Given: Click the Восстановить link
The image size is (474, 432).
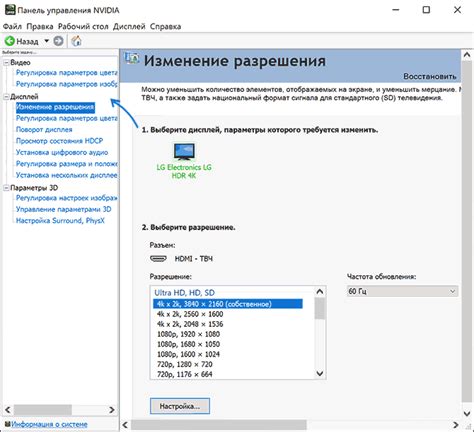Looking at the screenshot, I should (430, 76).
